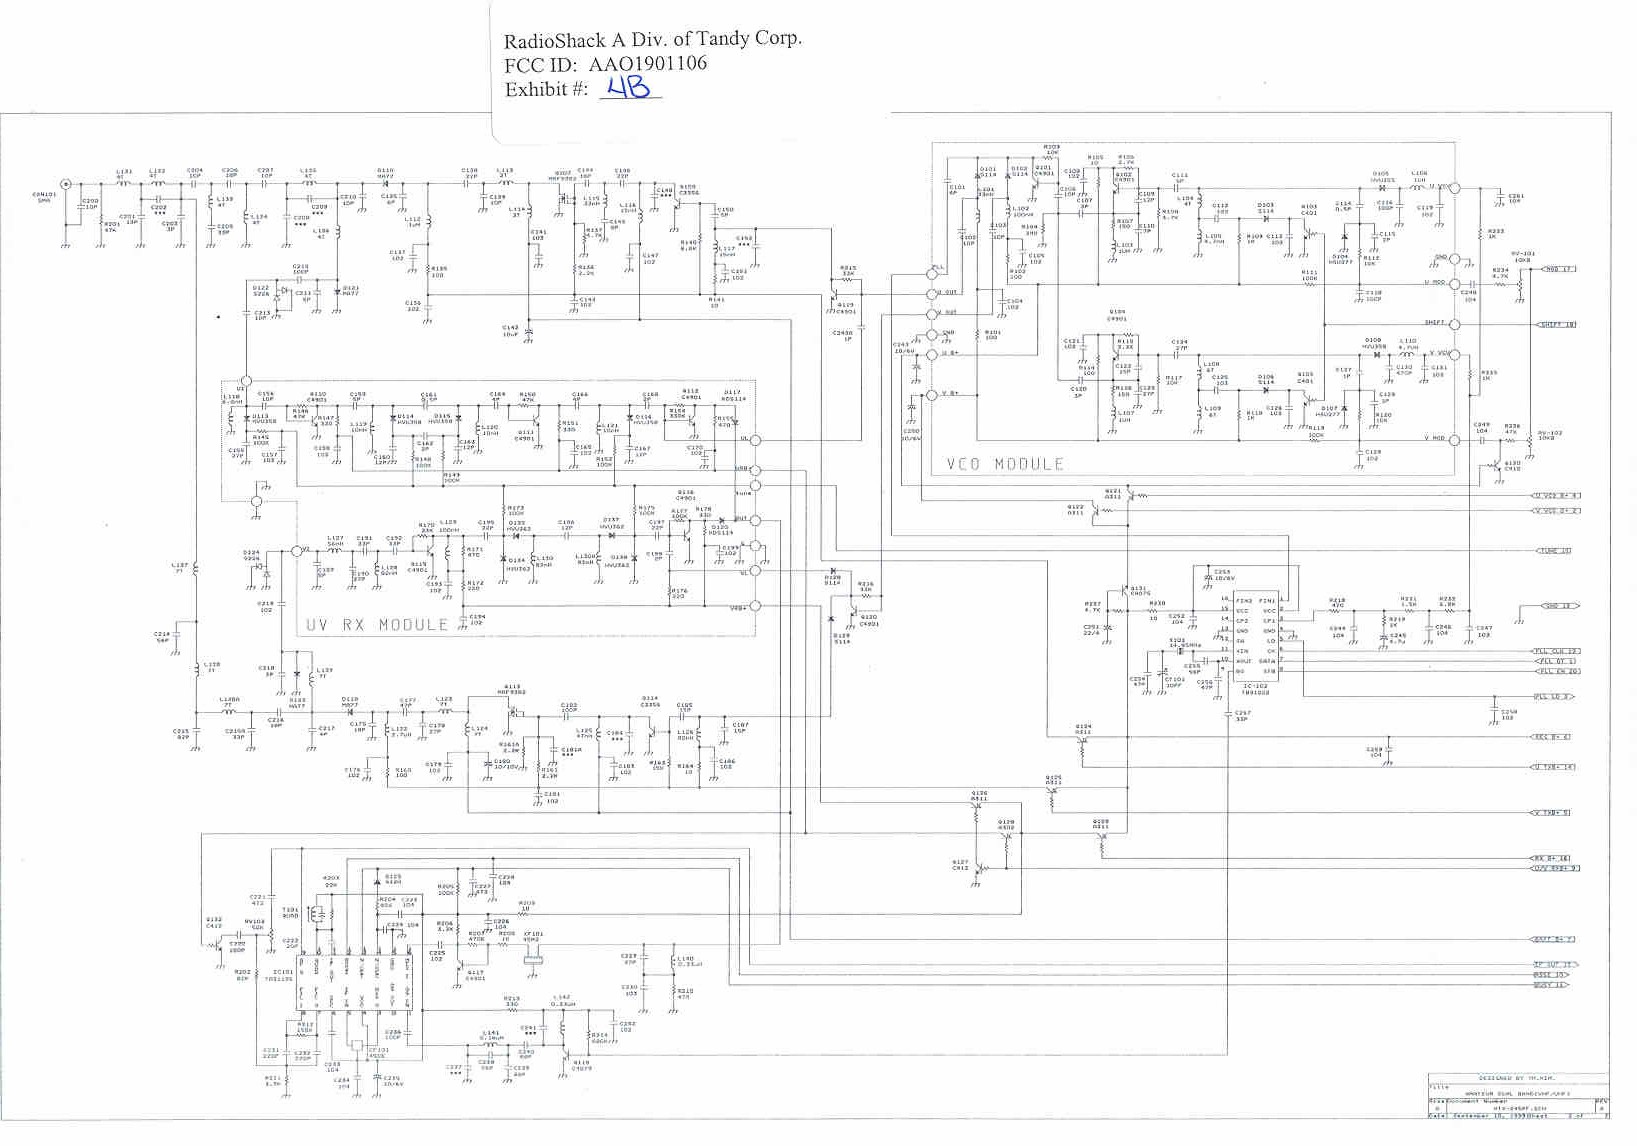Select the SHIFT 18 signal output label

pos(1556,325)
